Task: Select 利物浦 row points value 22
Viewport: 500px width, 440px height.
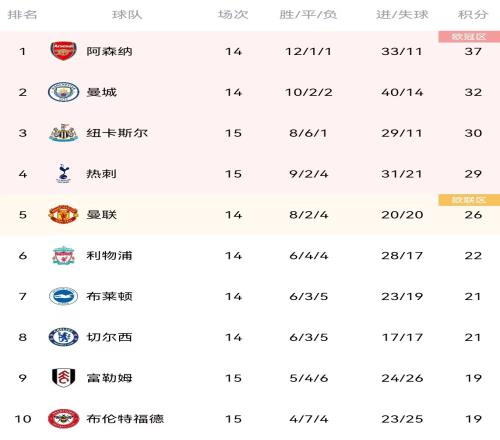Action: [x=473, y=256]
